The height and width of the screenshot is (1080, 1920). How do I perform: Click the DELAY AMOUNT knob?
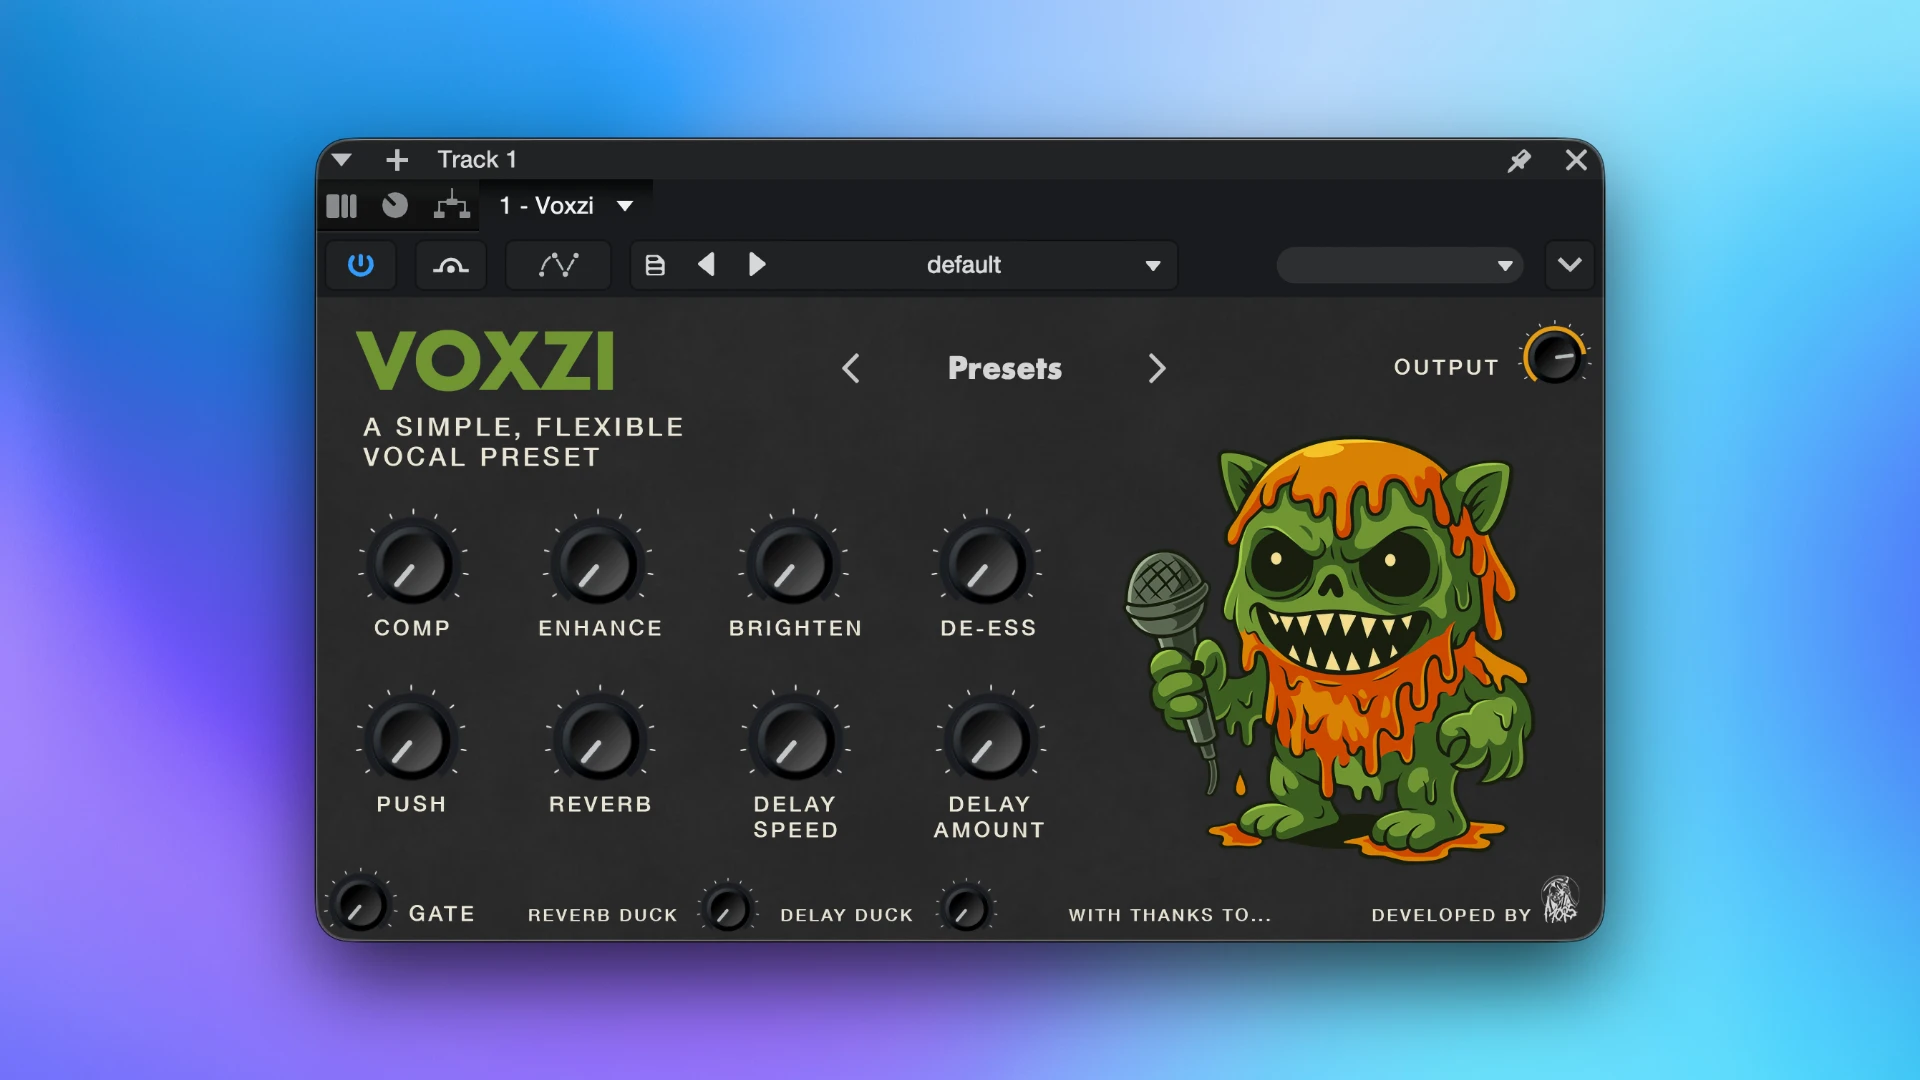pos(990,741)
